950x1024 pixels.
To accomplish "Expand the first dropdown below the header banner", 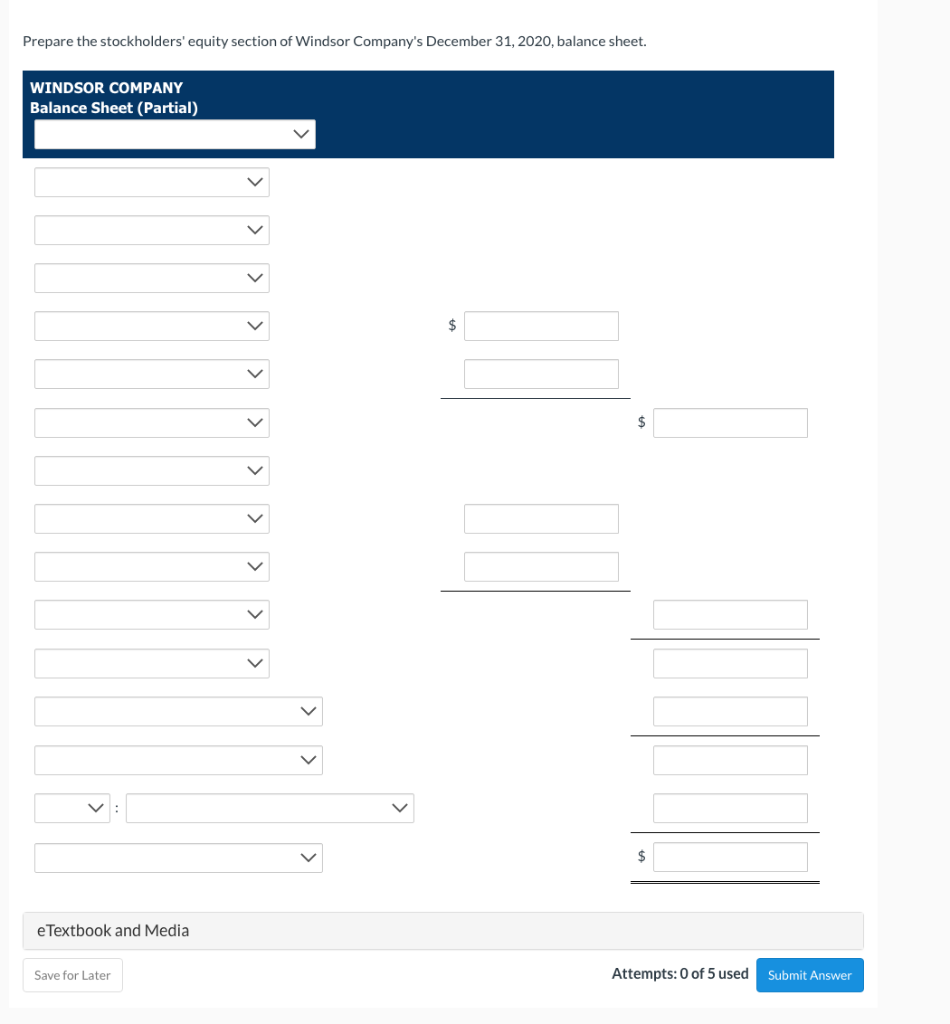I will tap(151, 182).
